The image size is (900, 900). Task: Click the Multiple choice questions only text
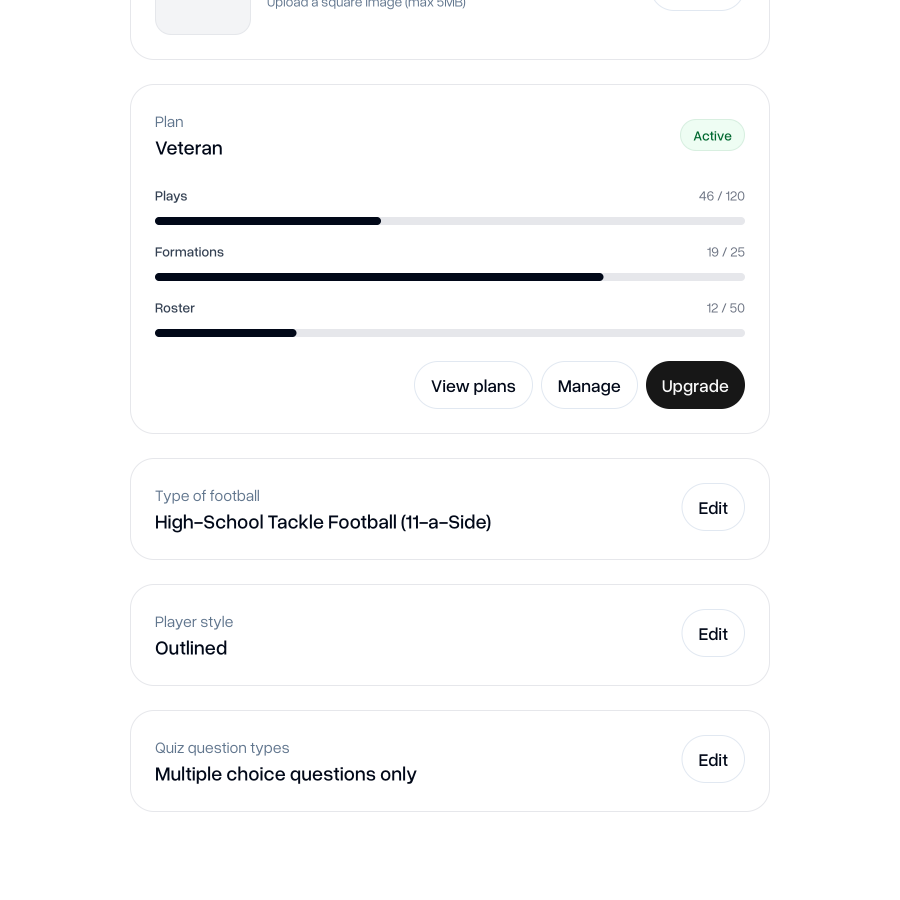[x=286, y=774]
